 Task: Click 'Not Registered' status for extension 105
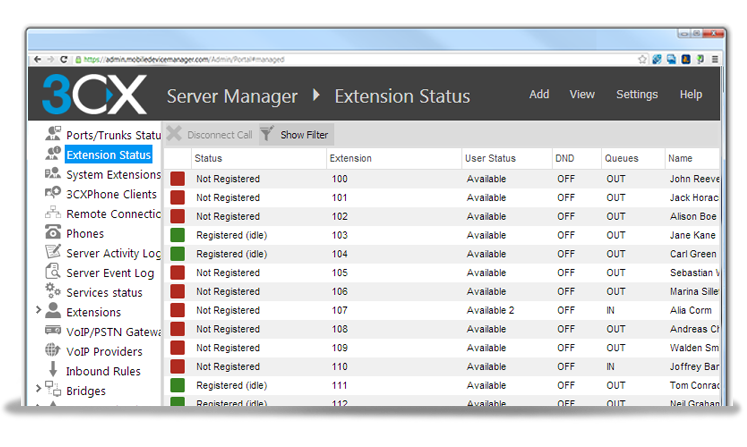[x=228, y=273]
